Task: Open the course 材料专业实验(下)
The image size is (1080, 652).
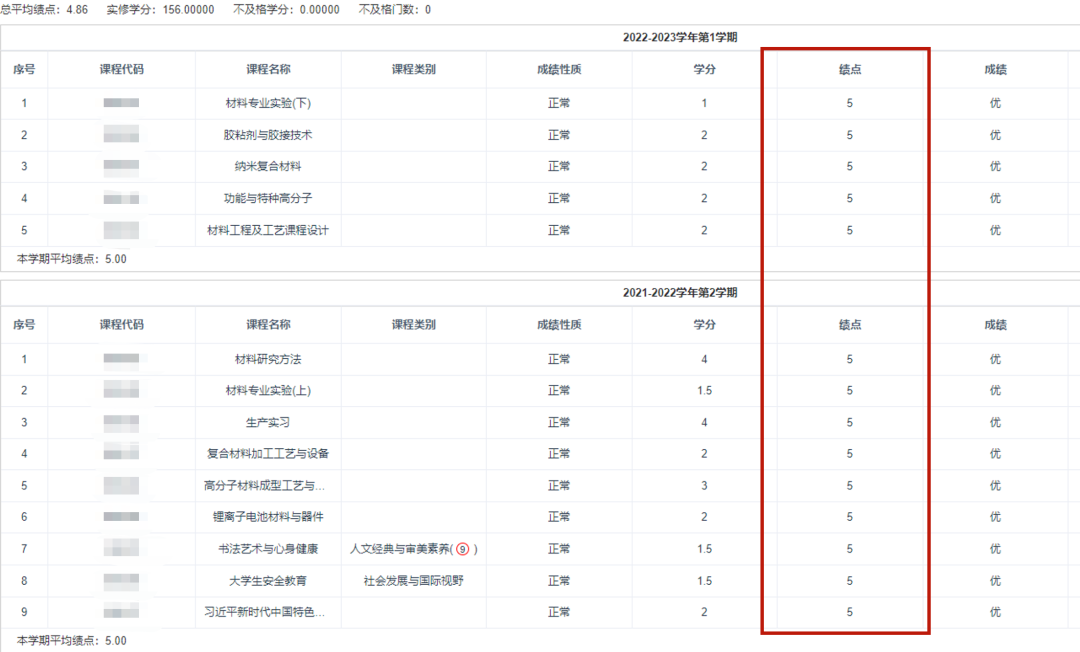Action: click(x=267, y=102)
